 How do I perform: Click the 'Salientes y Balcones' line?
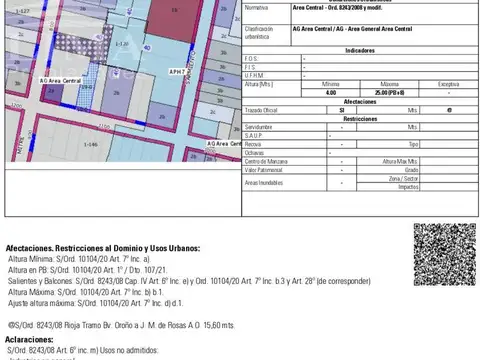coord(189,281)
